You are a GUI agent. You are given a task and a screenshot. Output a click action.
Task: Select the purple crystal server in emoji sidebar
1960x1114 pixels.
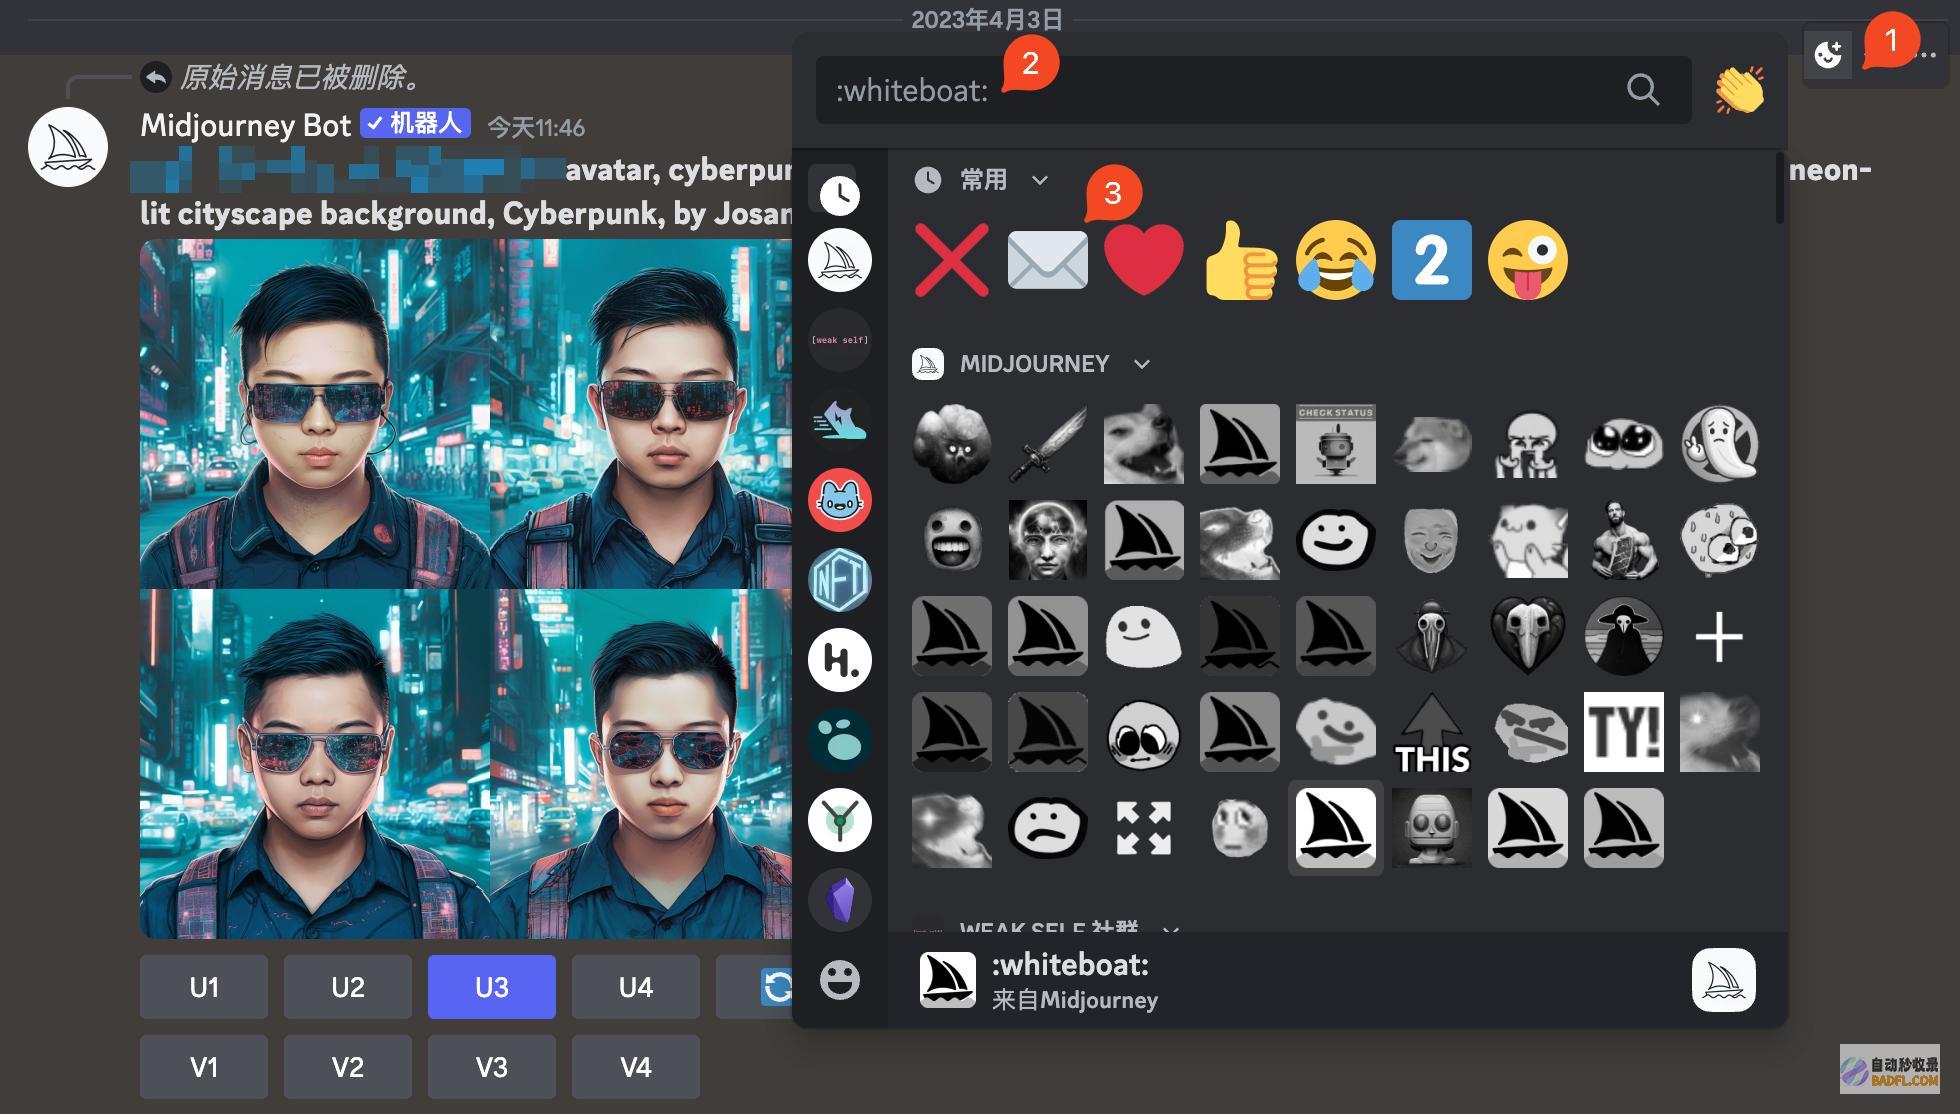[840, 900]
